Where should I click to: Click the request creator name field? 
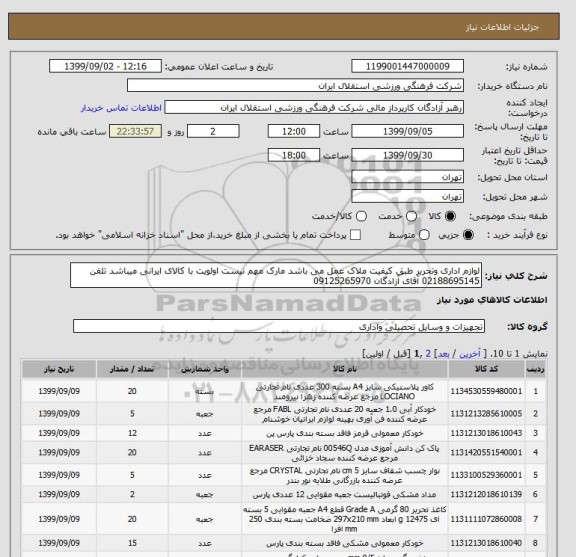[314, 108]
